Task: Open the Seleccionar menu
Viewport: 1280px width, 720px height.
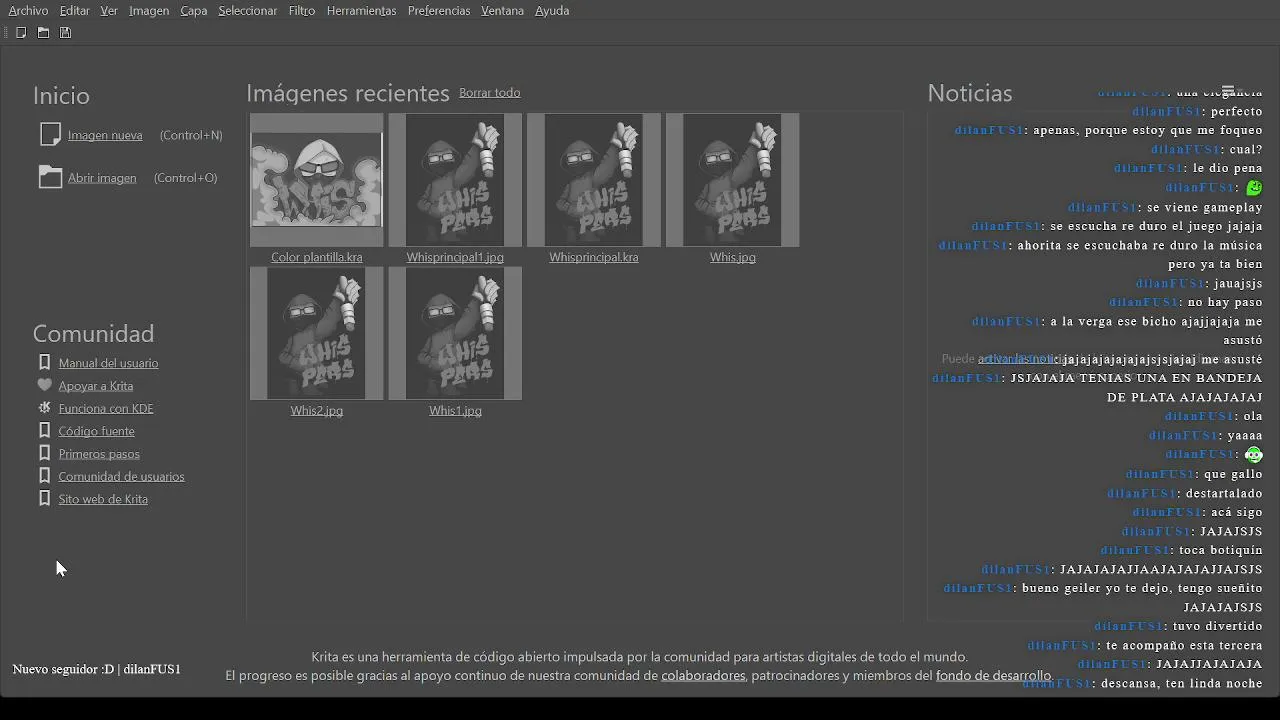Action: click(247, 10)
